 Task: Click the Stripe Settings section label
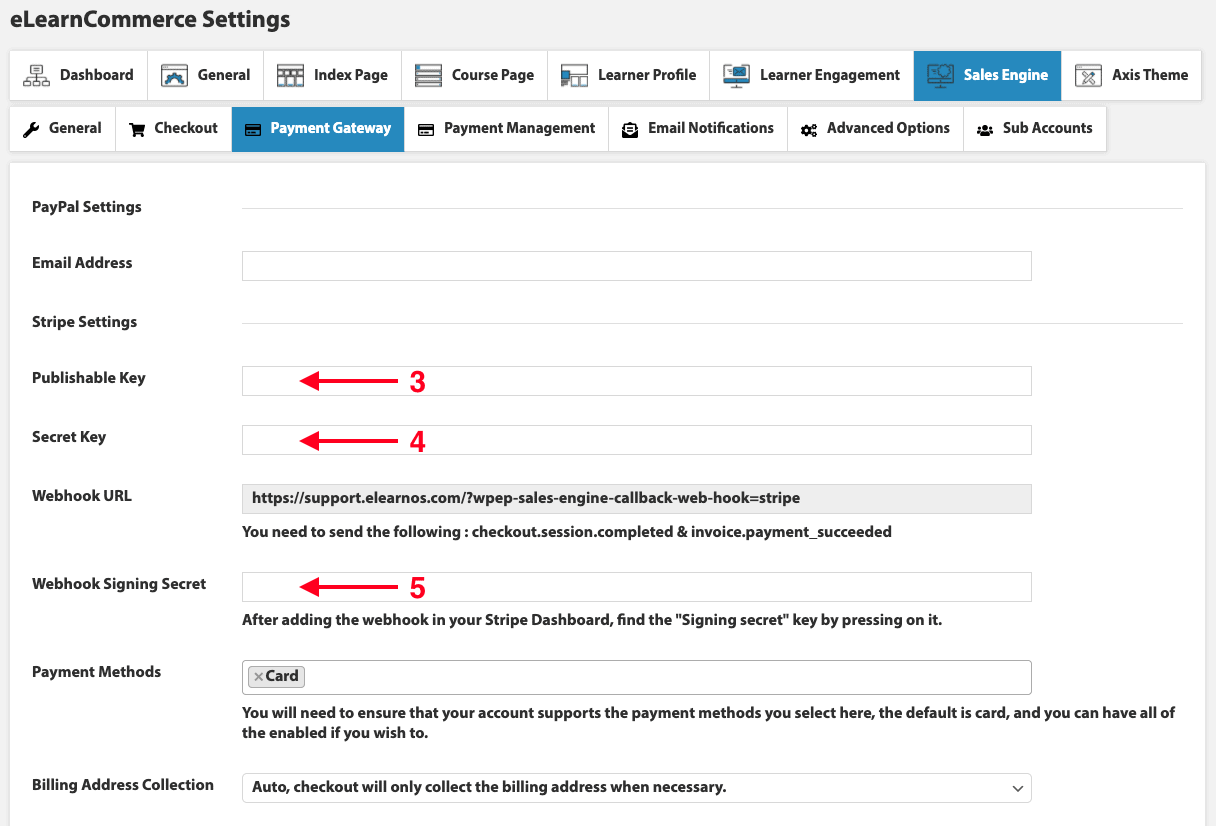click(x=84, y=323)
